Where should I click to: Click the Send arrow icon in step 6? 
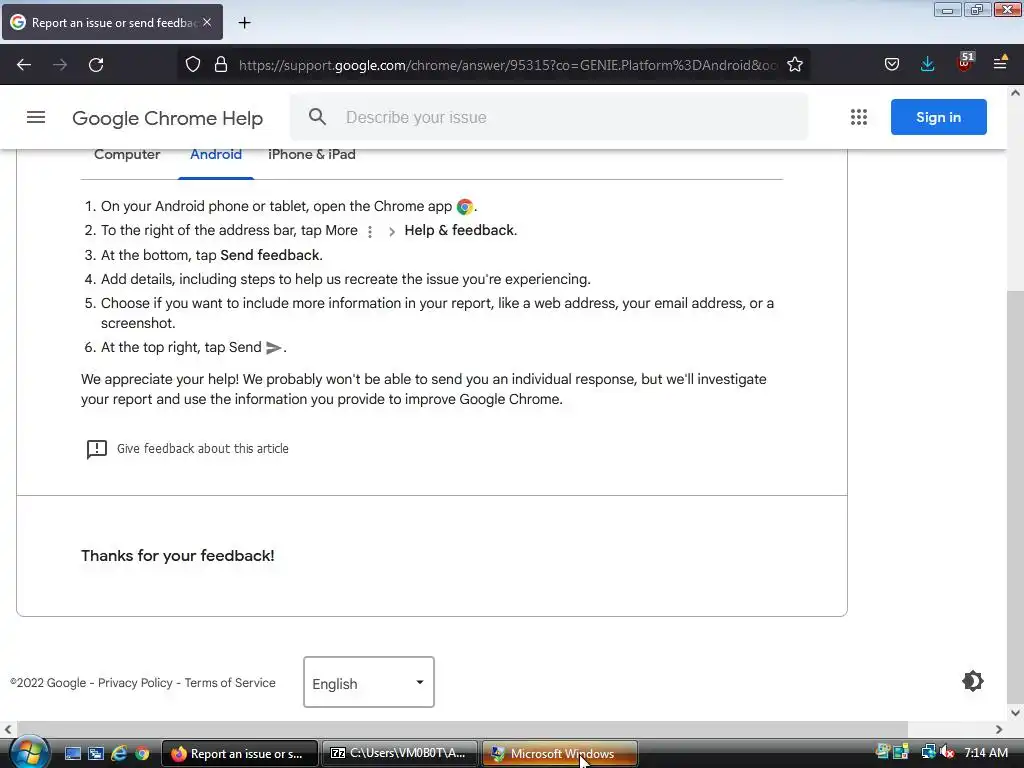click(x=274, y=348)
